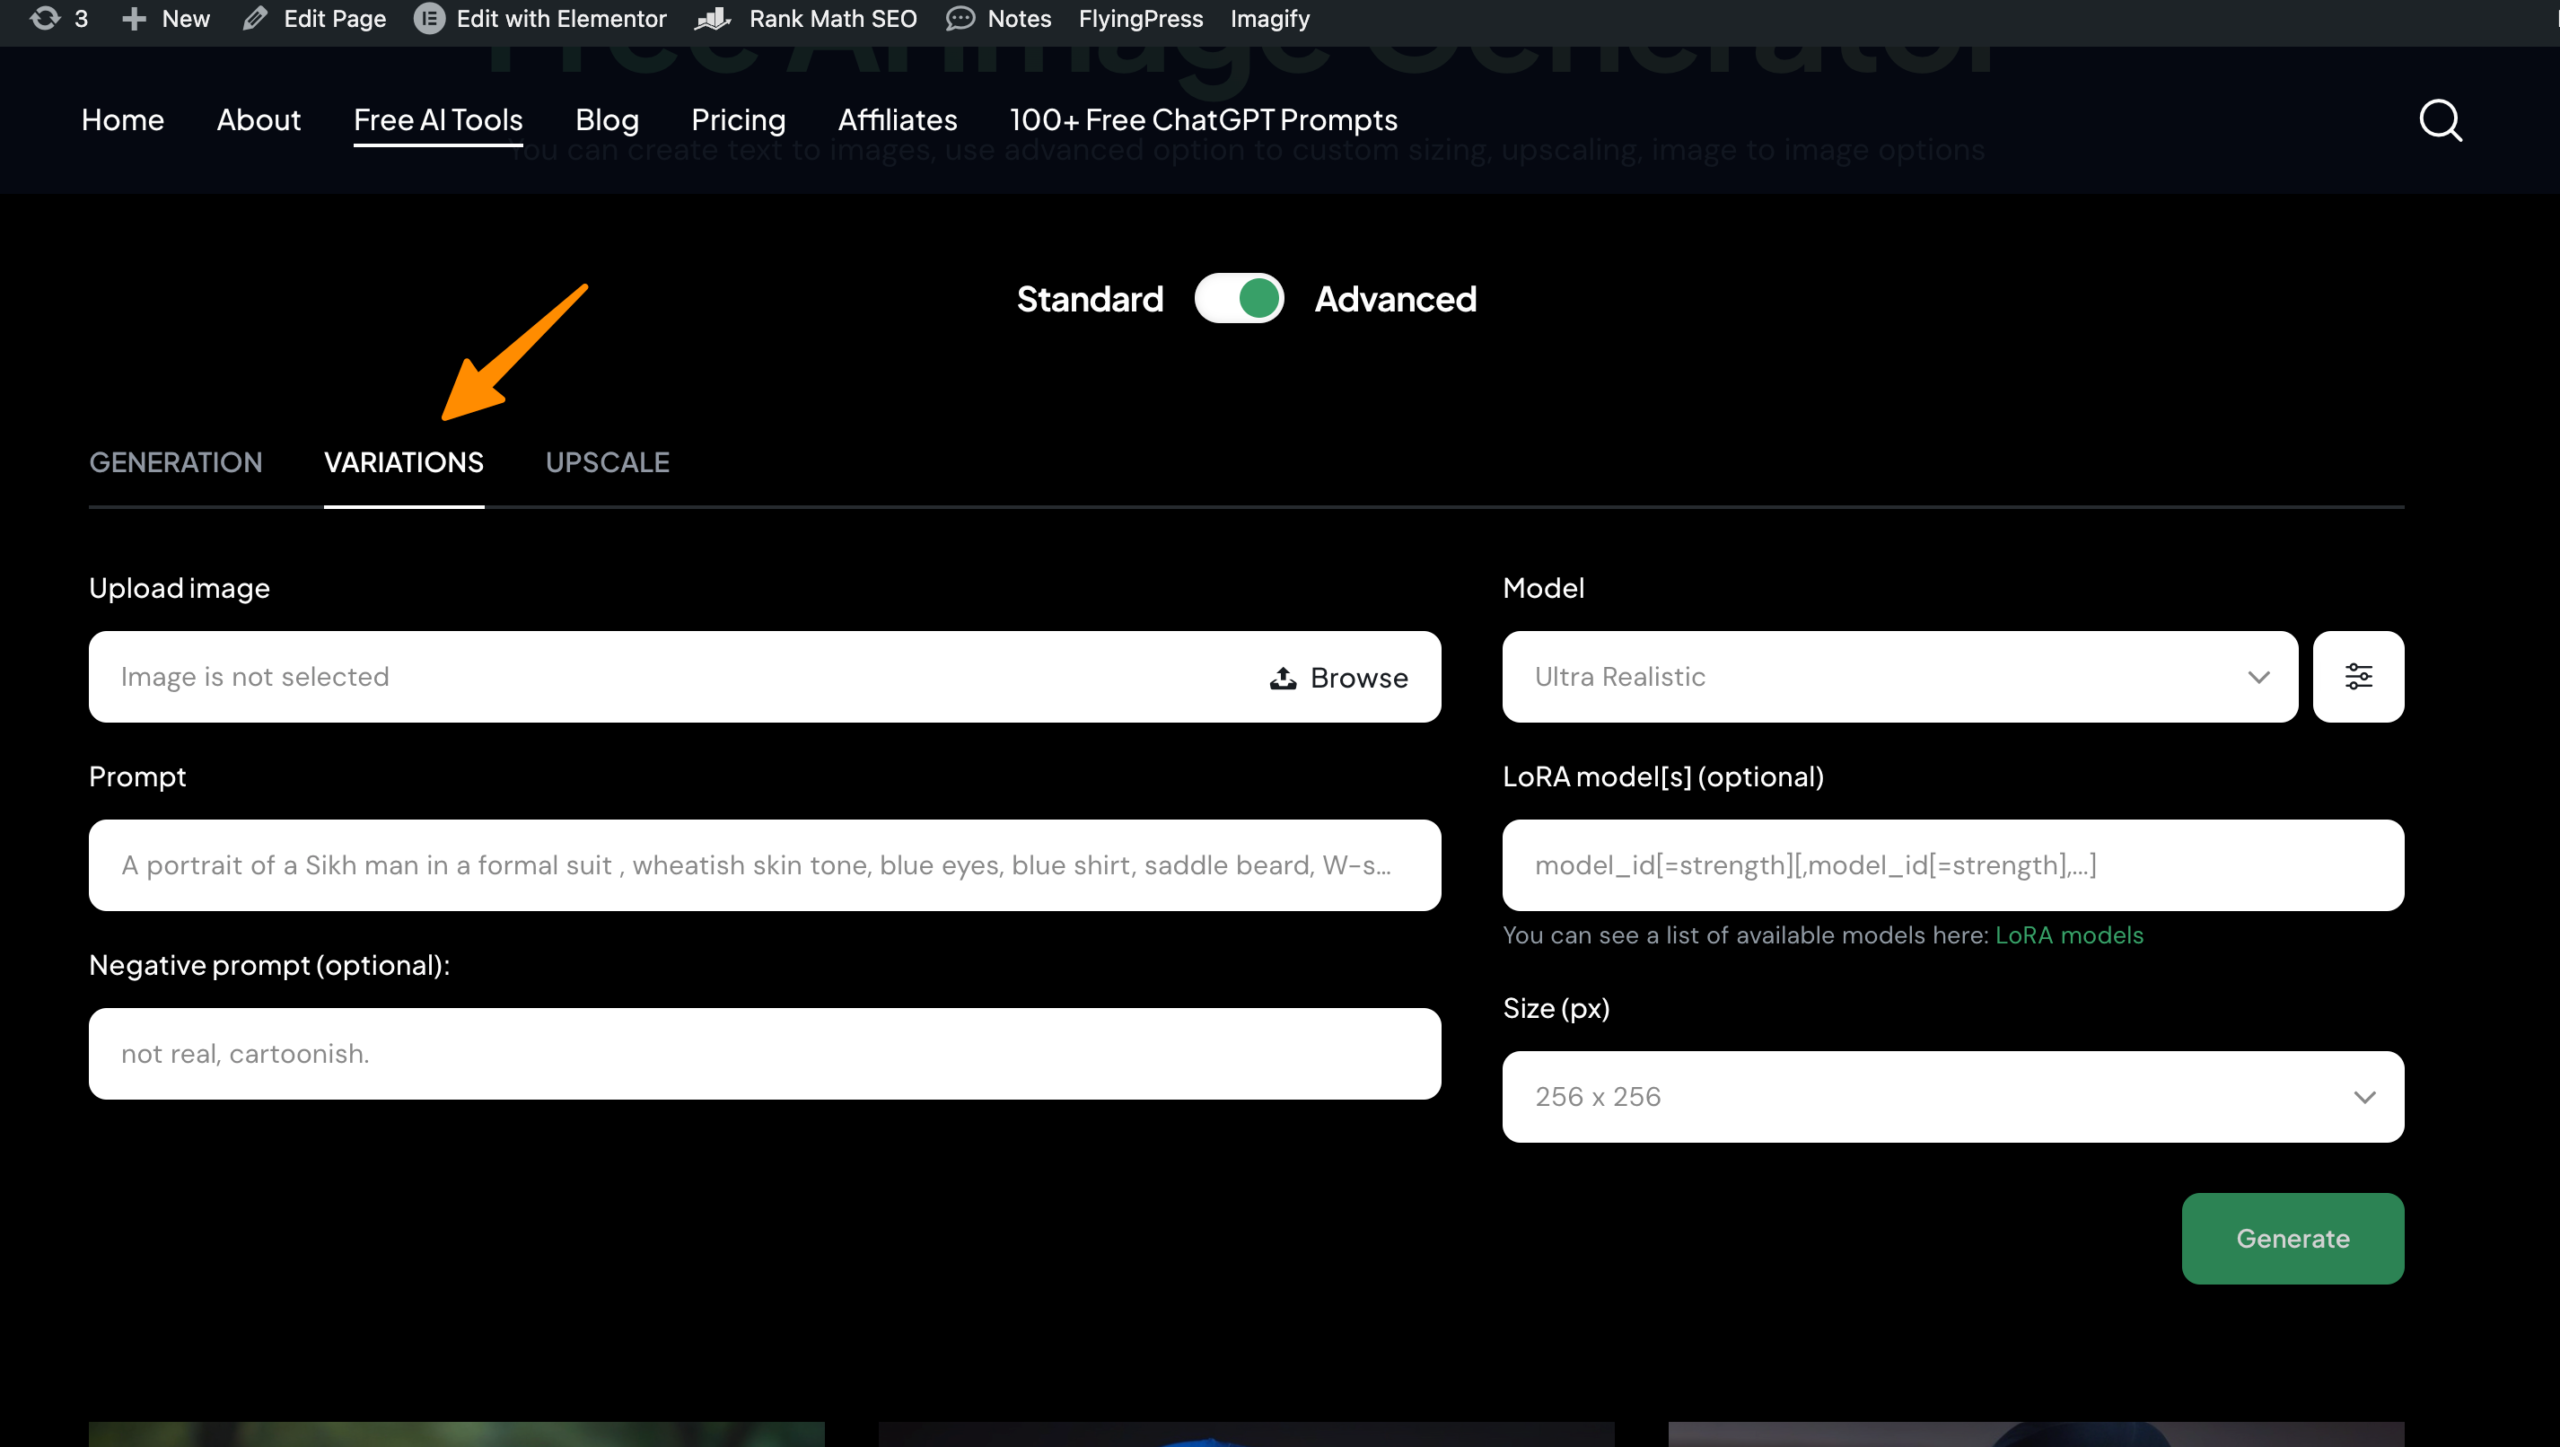
Task: Click the Edit Page pencil icon
Action: click(255, 19)
